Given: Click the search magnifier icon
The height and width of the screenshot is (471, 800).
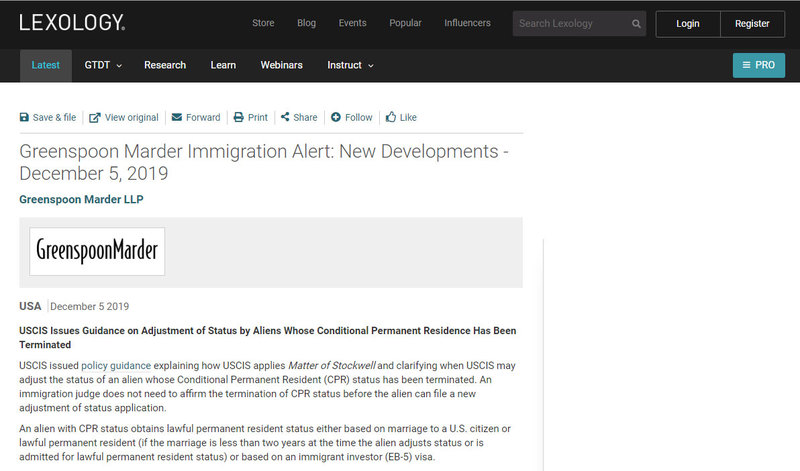Looking at the screenshot, I should coord(636,23).
